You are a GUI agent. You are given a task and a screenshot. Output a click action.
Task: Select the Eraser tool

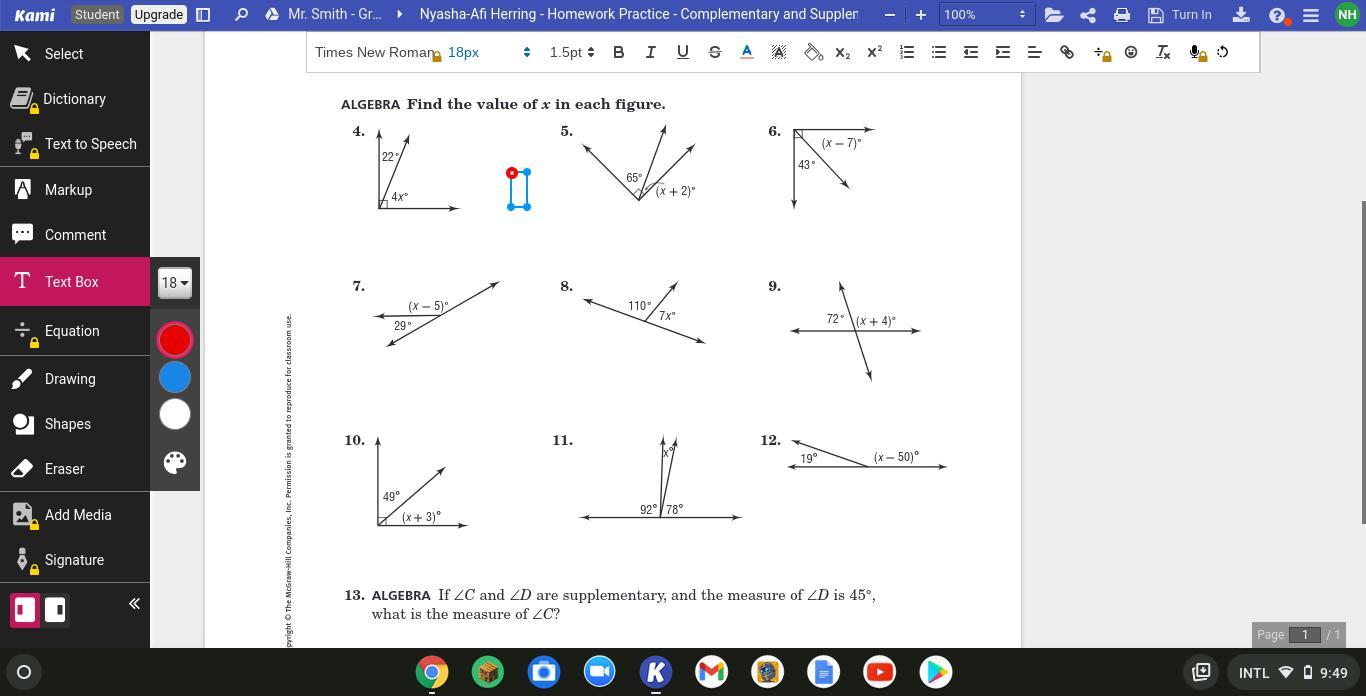(75, 469)
